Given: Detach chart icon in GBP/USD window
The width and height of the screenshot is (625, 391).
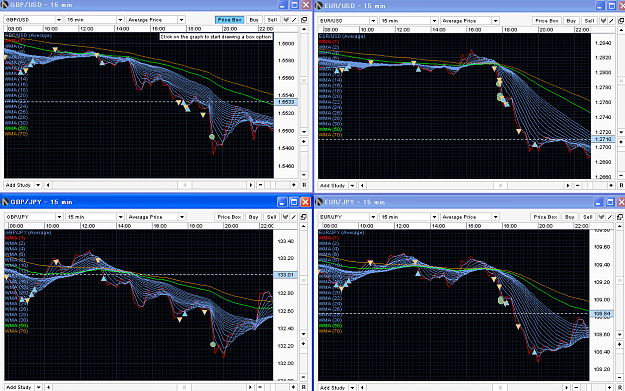Looking at the screenshot, I should tap(304, 20).
